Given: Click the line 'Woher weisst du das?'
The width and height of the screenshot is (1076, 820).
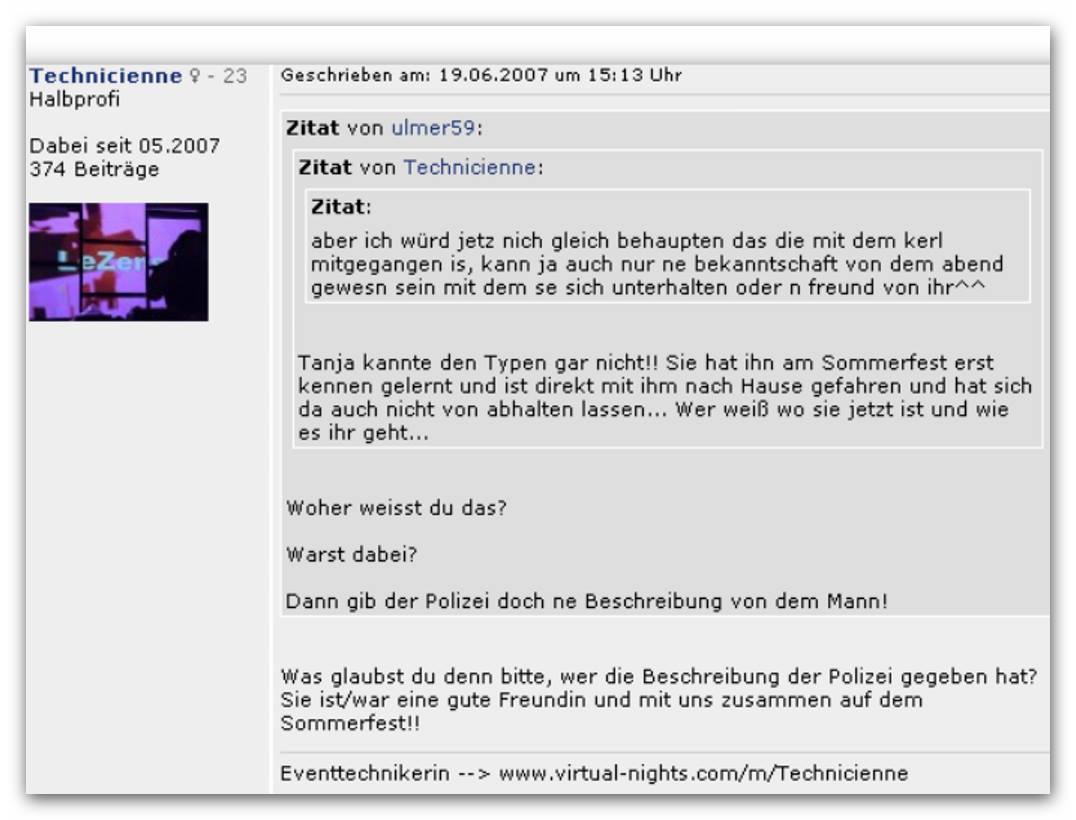Looking at the screenshot, I should click(x=396, y=508).
